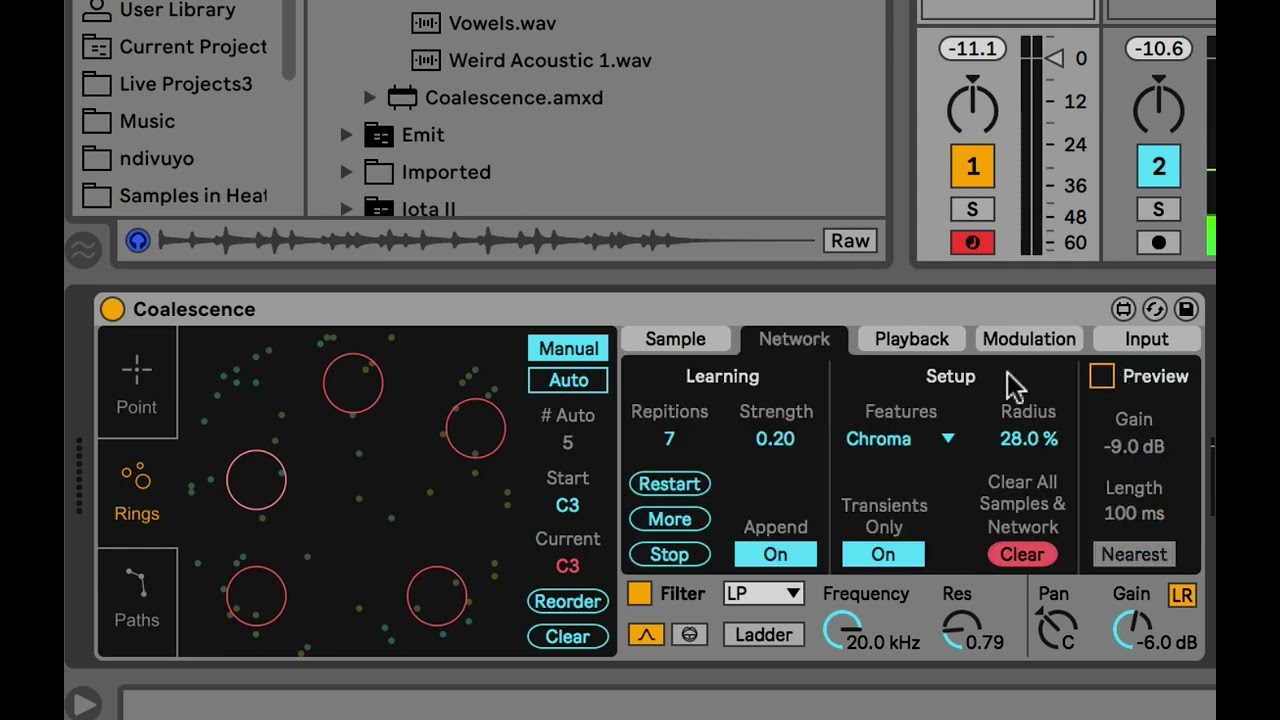Image resolution: width=1280 pixels, height=720 pixels.
Task: Arm track 1 with the red button
Action: coord(972,243)
